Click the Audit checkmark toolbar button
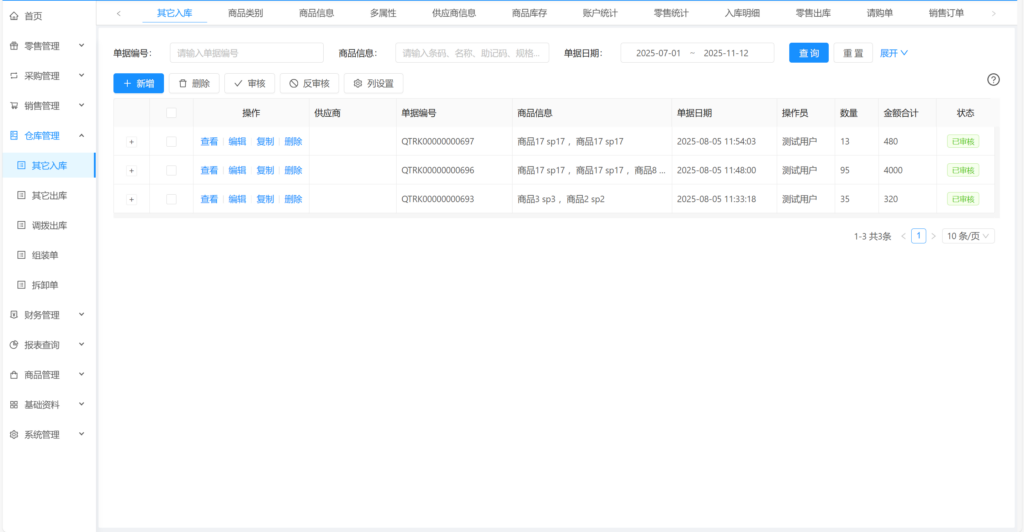 coord(249,84)
